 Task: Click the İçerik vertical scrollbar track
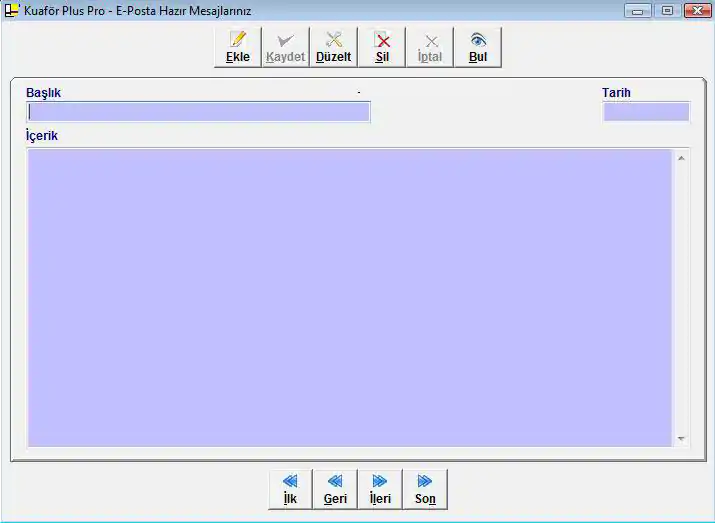click(x=681, y=297)
